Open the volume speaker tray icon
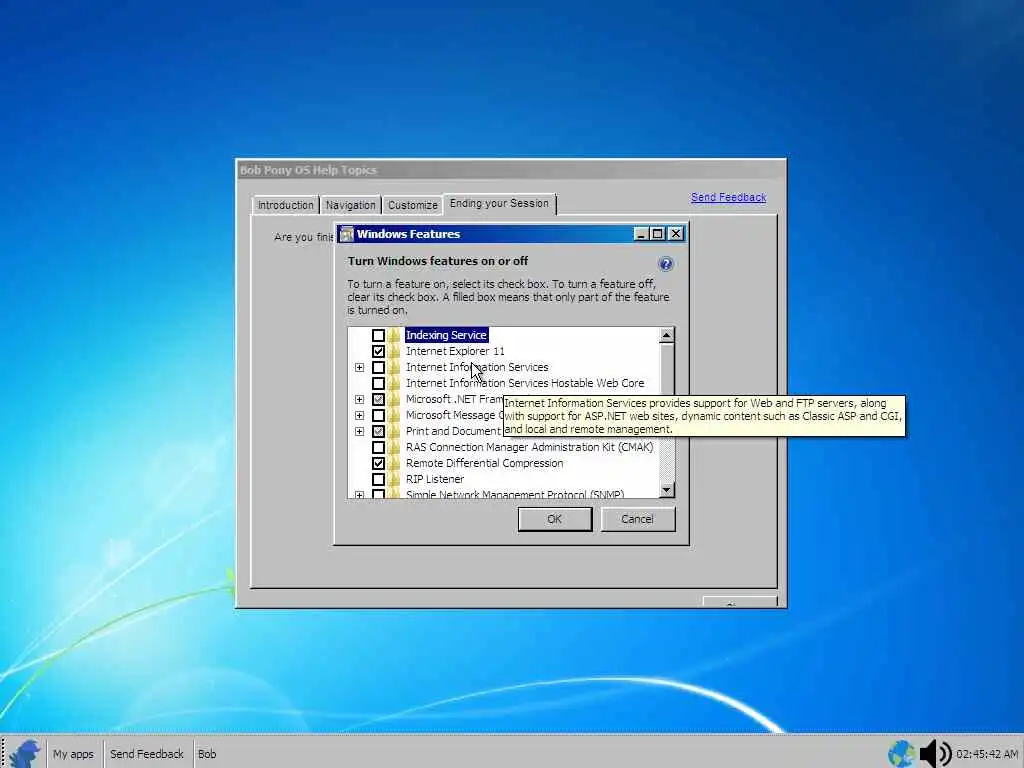 936,754
